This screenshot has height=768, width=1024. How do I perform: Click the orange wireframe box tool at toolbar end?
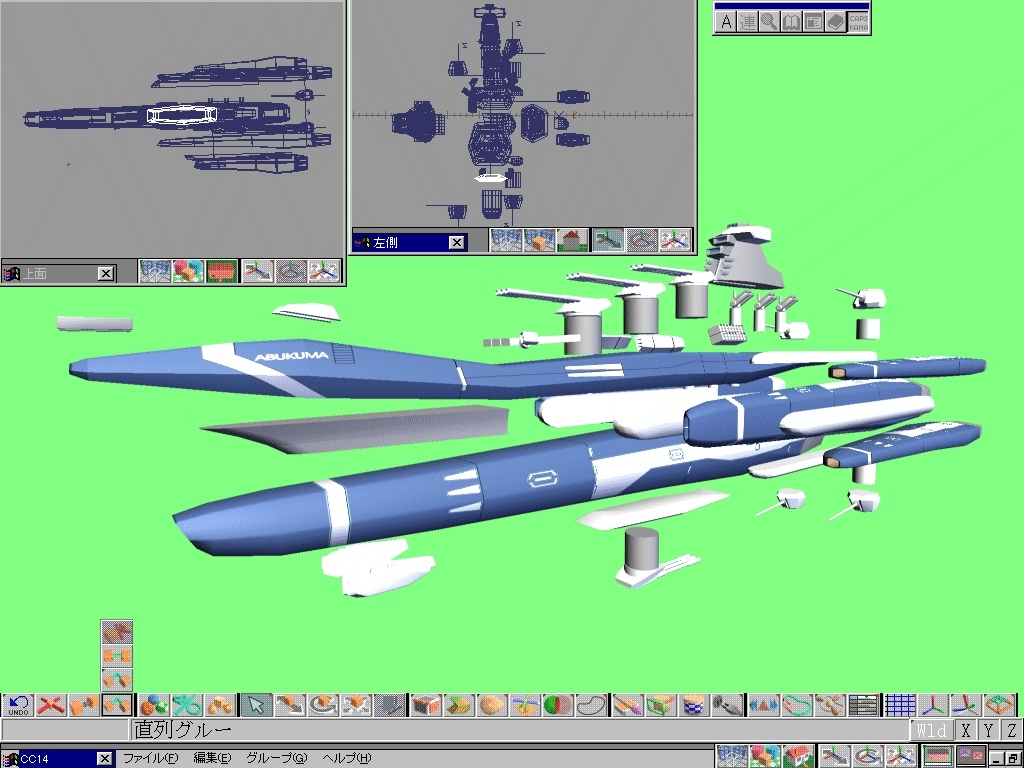[x=1000, y=705]
